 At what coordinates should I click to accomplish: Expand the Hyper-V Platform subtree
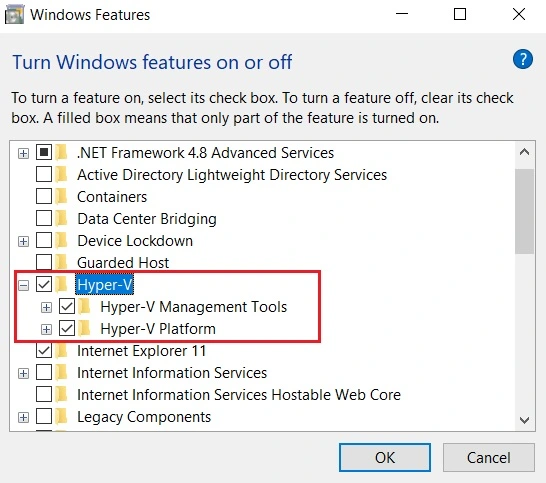46,329
